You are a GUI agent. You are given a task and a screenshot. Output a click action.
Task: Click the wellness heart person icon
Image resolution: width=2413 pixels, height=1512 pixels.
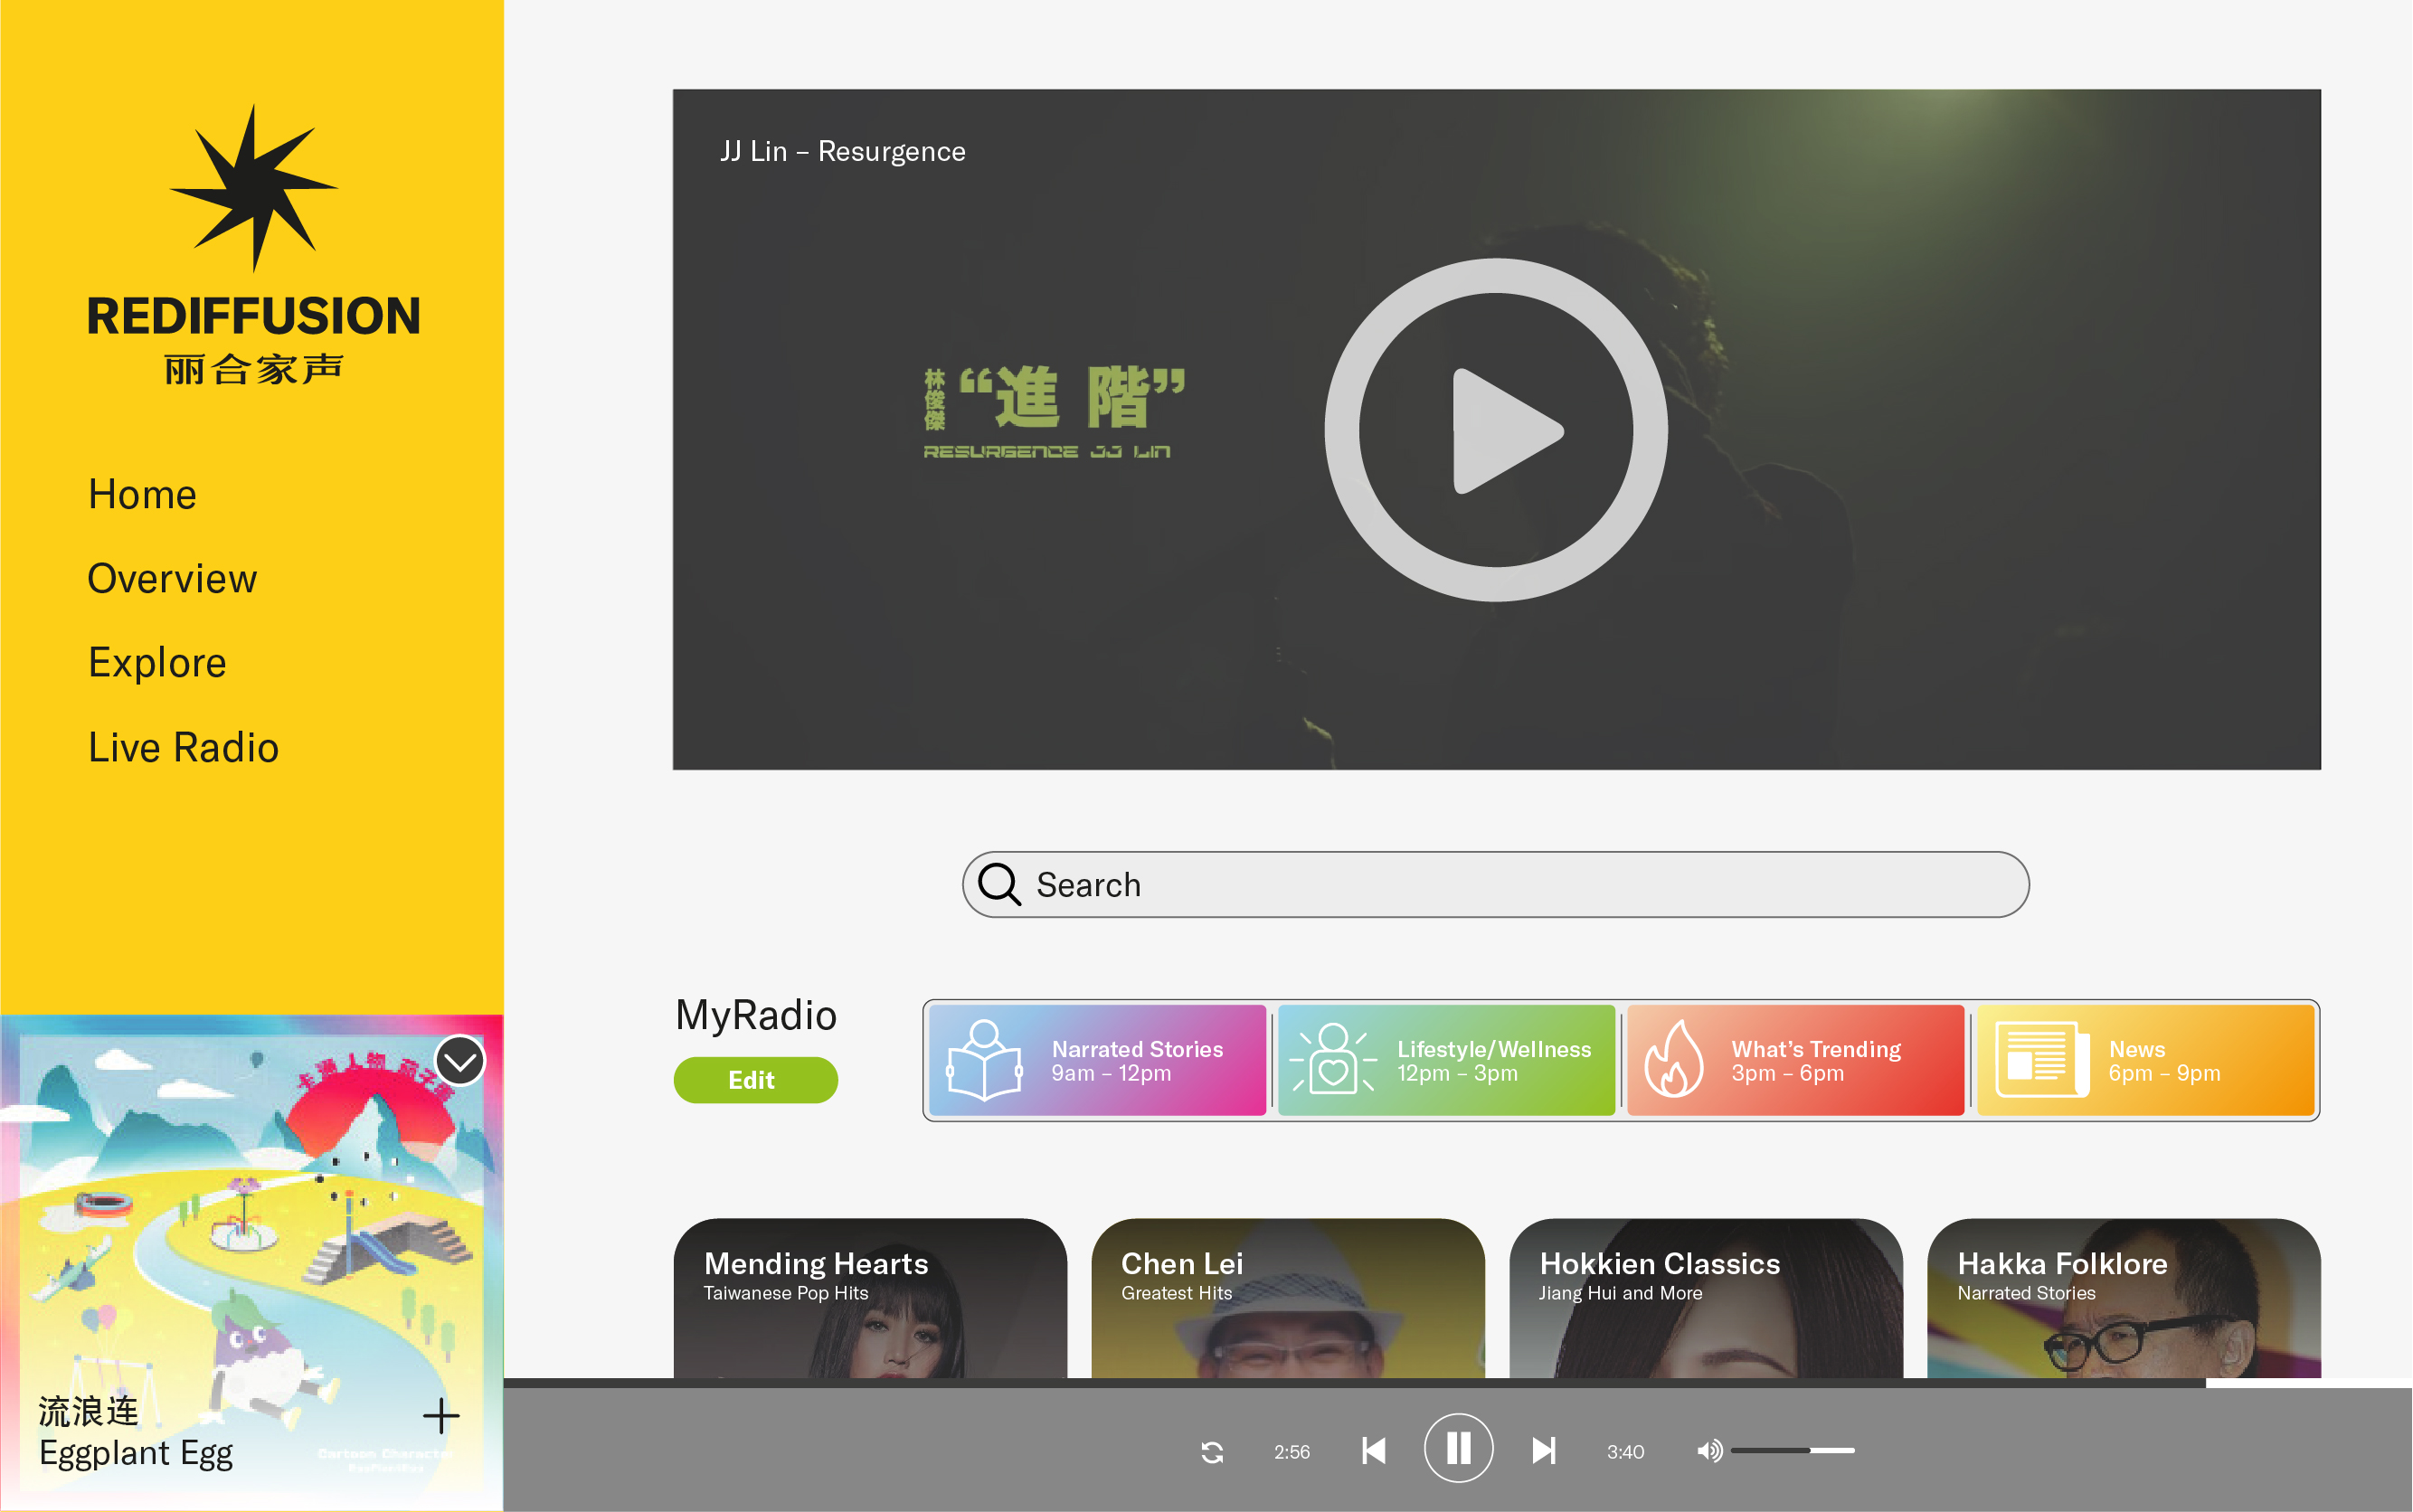pyautogui.click(x=1333, y=1060)
